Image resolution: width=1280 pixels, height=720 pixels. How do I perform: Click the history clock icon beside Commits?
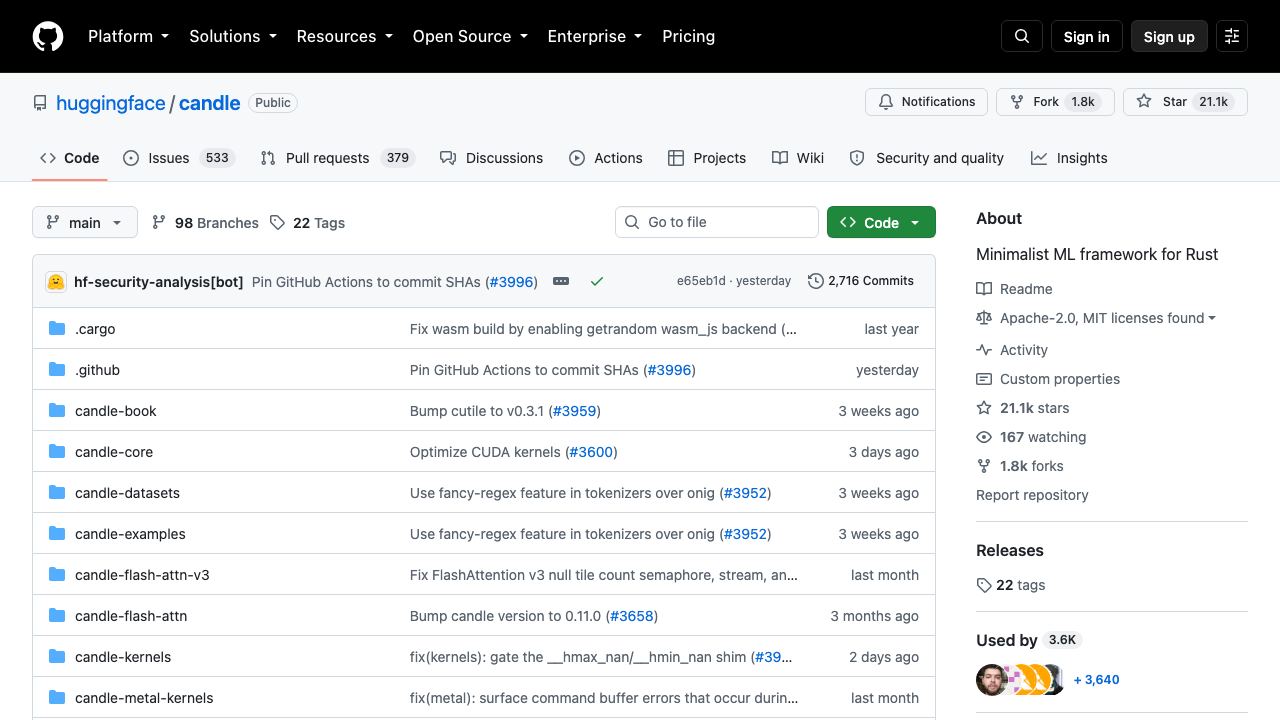coord(816,281)
